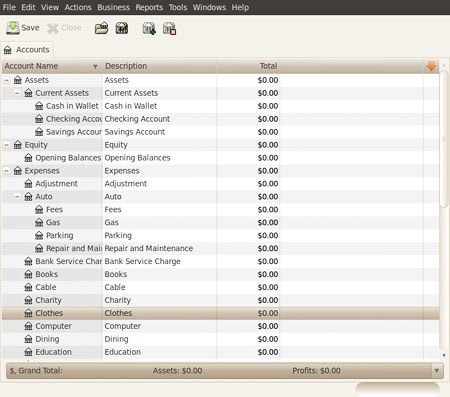Select the Bank Service Char account name

click(68, 261)
